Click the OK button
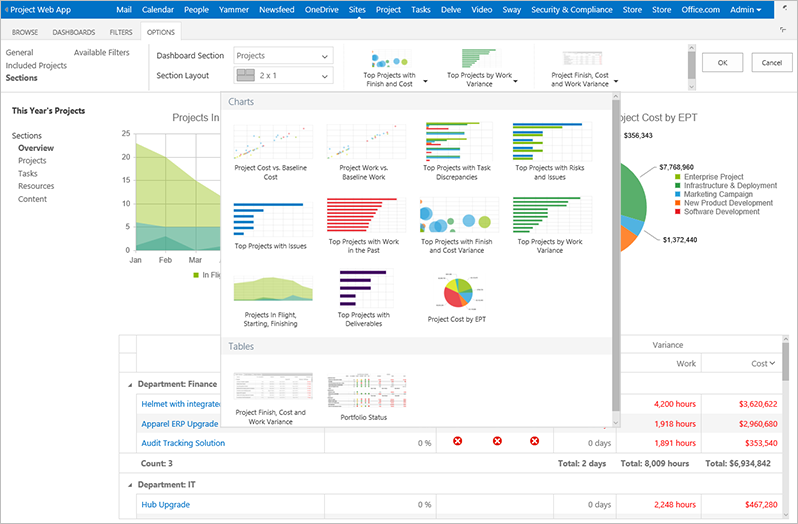The width and height of the screenshot is (798, 524). coord(722,62)
